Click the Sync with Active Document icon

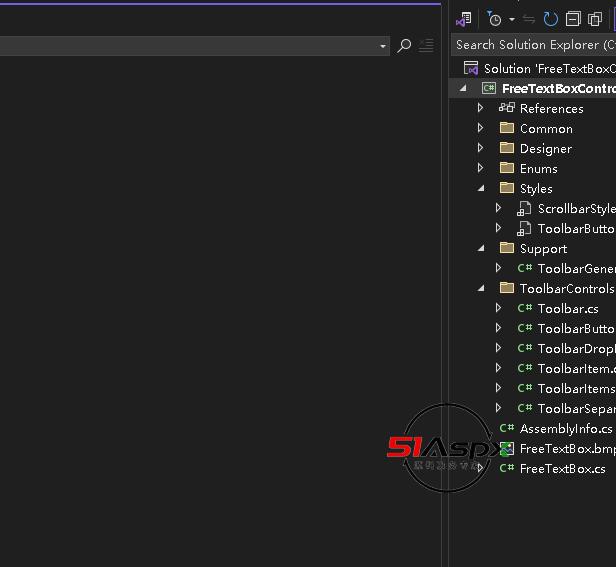[x=530, y=19]
